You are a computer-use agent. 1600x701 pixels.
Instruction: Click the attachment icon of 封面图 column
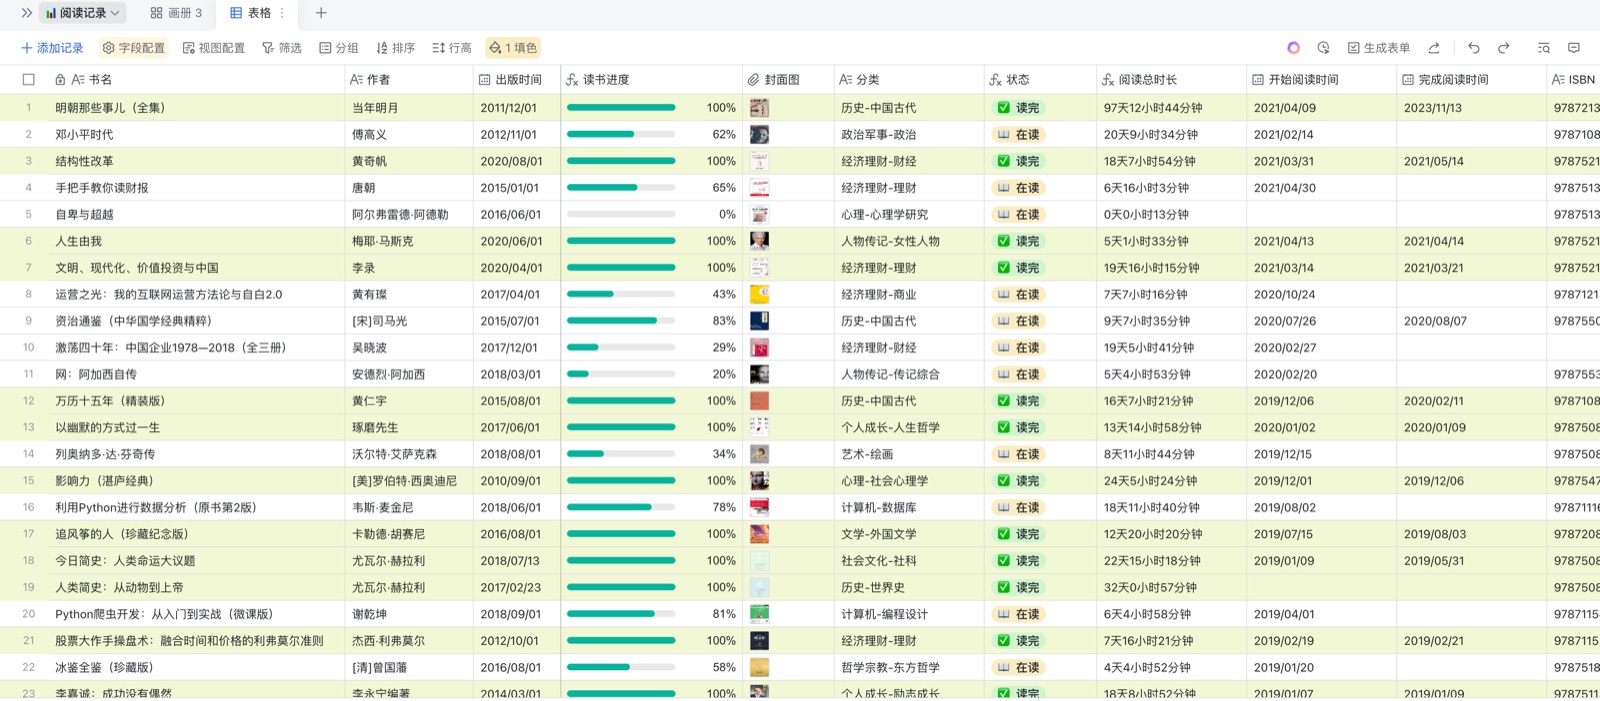point(753,80)
